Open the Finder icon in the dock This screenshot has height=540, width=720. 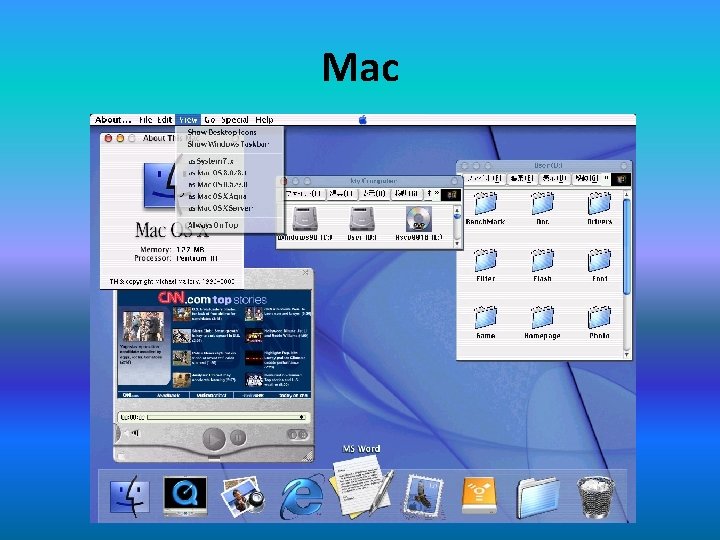tap(129, 496)
